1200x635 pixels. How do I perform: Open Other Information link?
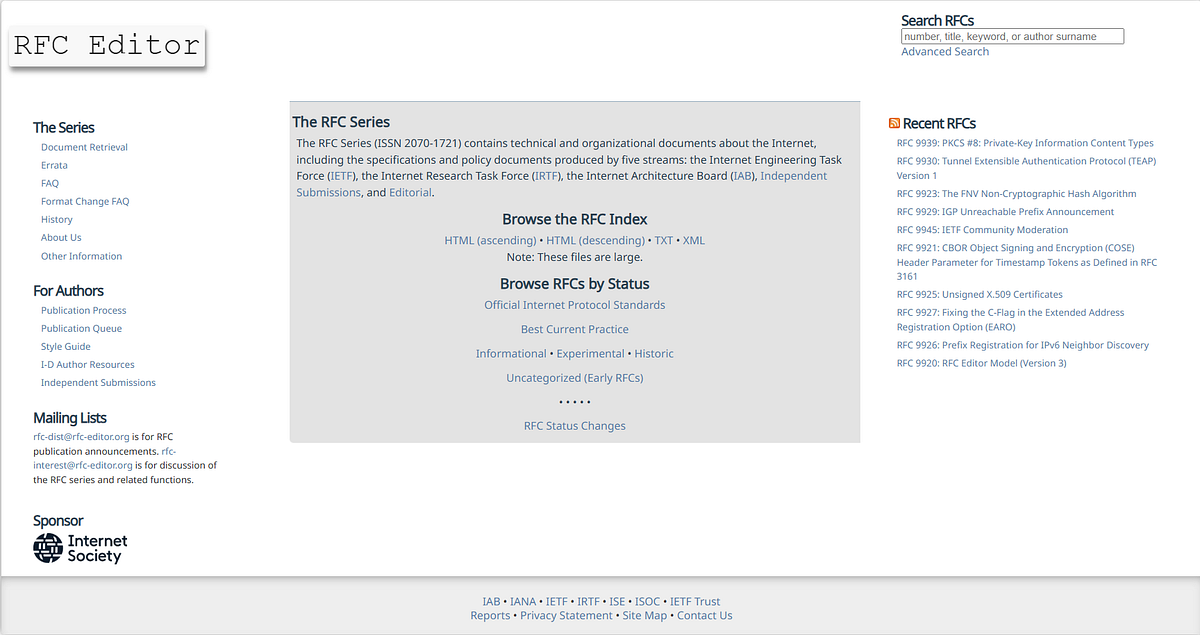81,256
